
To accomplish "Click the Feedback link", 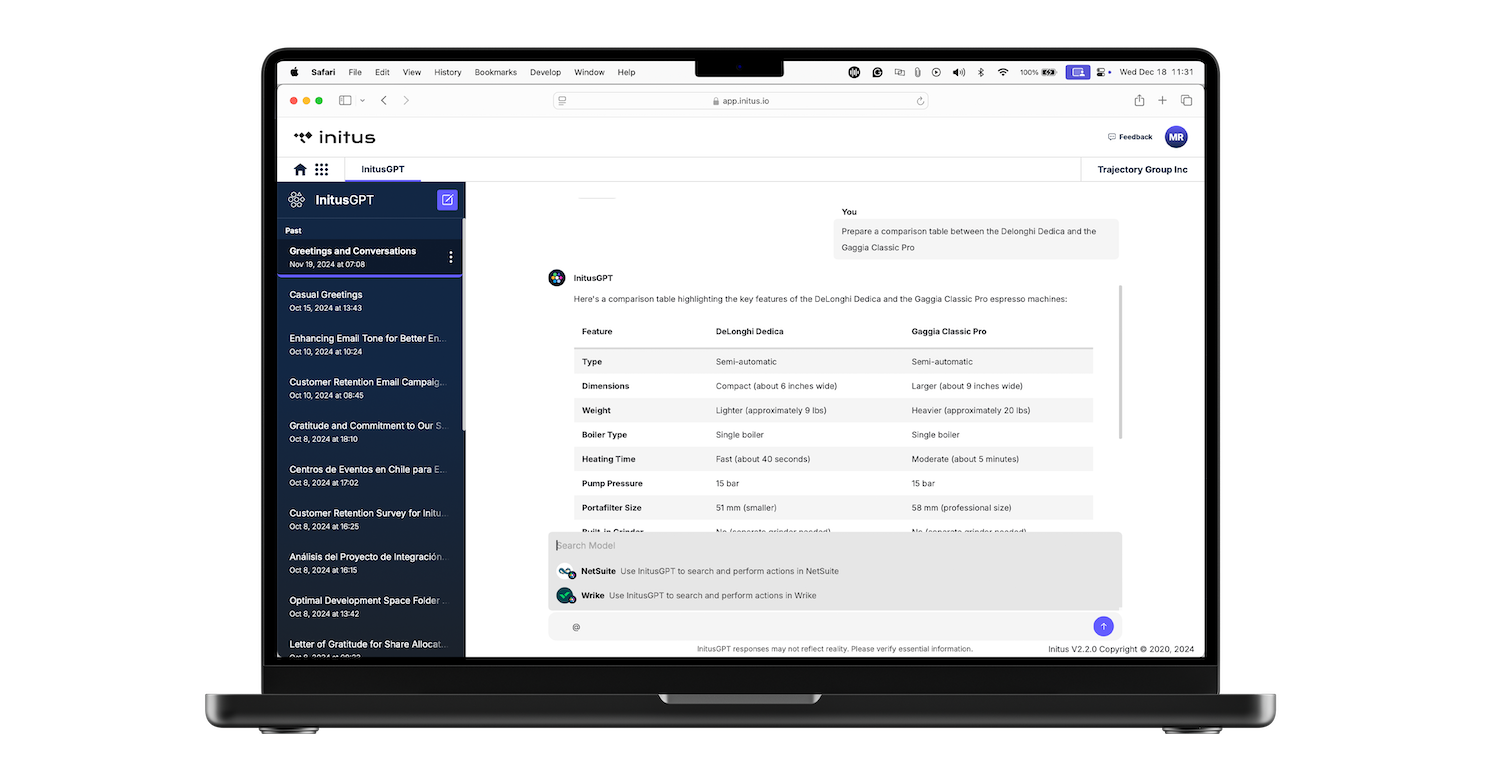I will click(x=1130, y=137).
